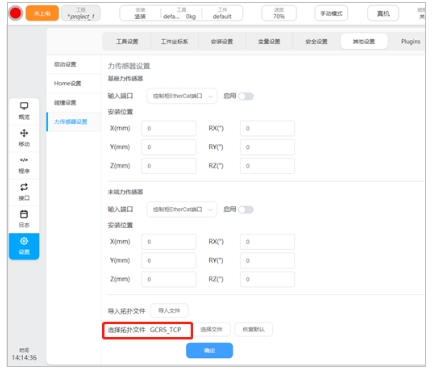
Task: Switch to the 工件坐标系 tab
Action: pos(174,42)
